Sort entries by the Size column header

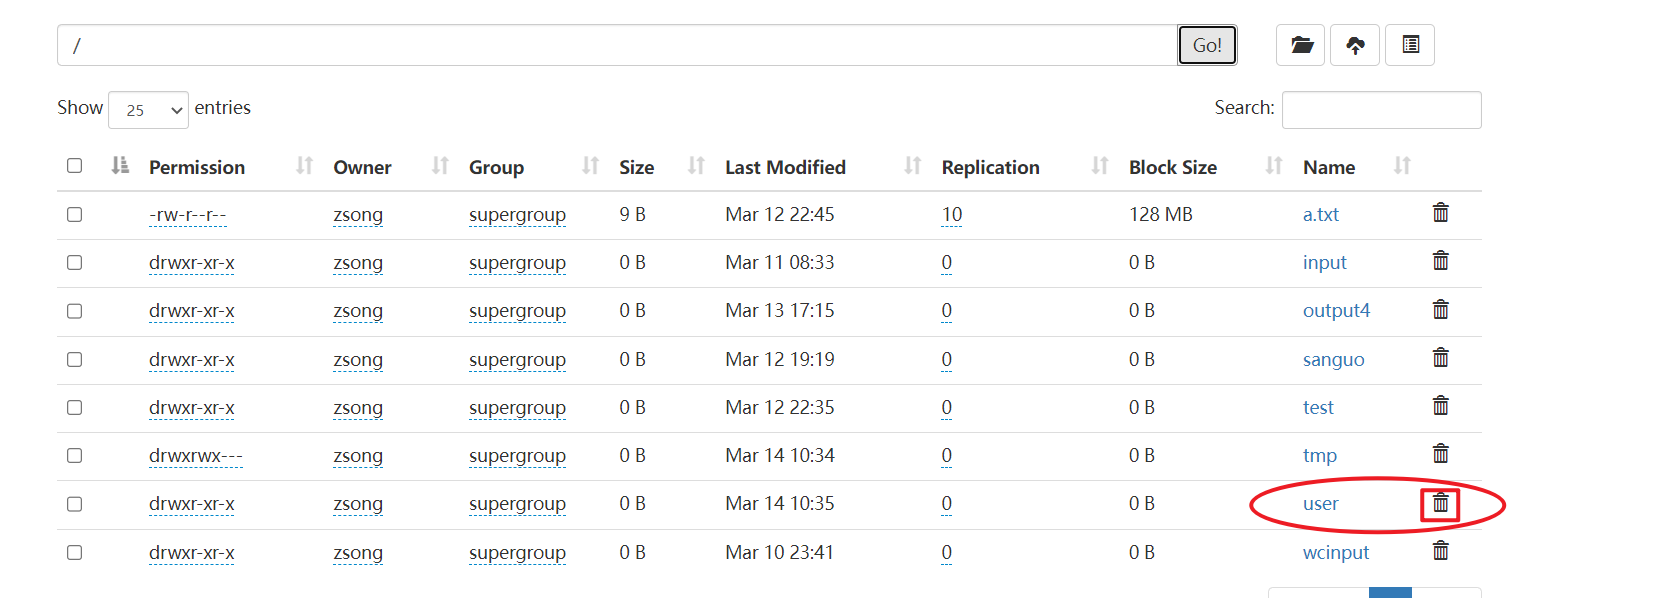tap(636, 167)
